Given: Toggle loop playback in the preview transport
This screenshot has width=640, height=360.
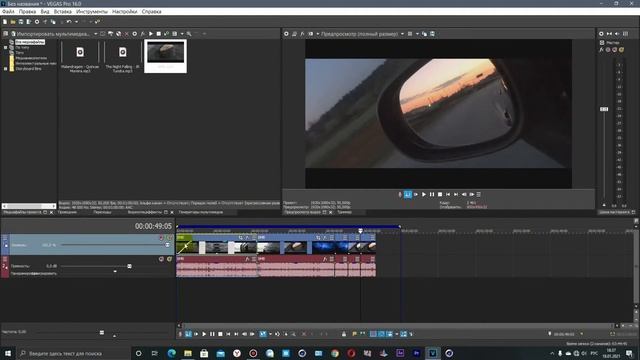Looking at the screenshot, I should pyautogui.click(x=408, y=194).
